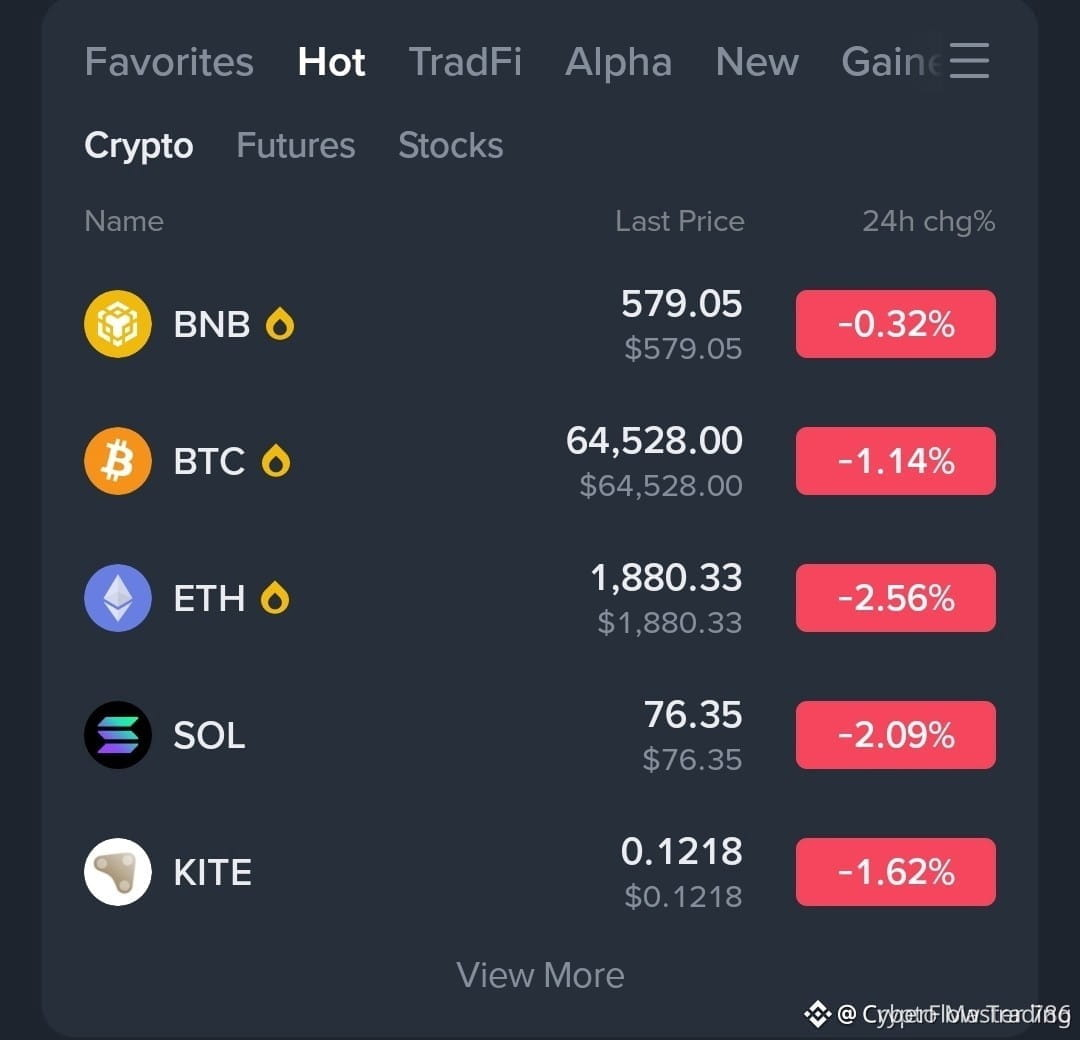This screenshot has width=1080, height=1040.
Task: Tap the KITE token logo
Action: click(x=118, y=872)
